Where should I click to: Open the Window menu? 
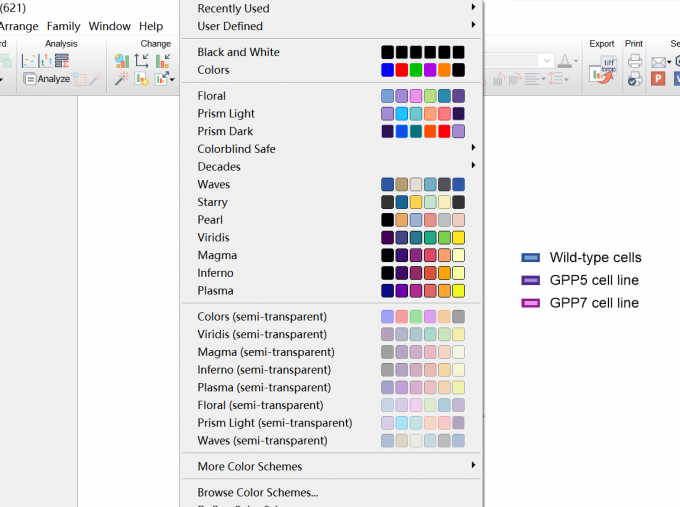click(x=109, y=26)
